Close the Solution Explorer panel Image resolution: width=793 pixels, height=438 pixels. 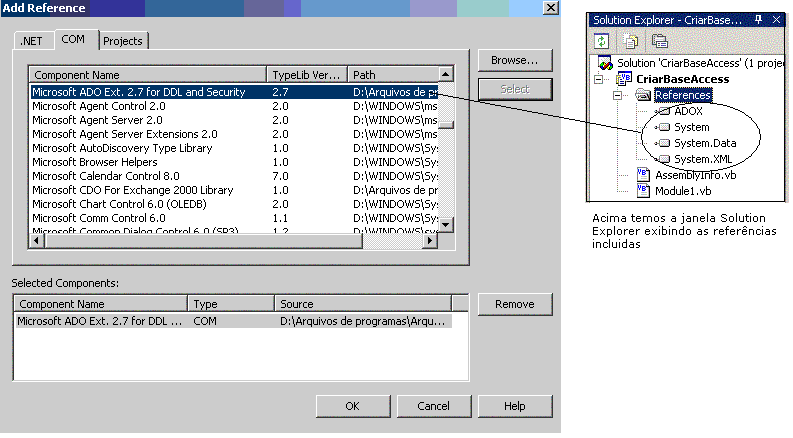[776, 20]
